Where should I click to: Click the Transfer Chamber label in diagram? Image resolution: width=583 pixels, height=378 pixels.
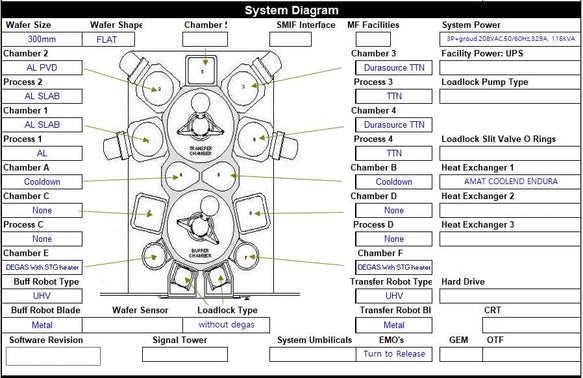pyautogui.click(x=200, y=151)
